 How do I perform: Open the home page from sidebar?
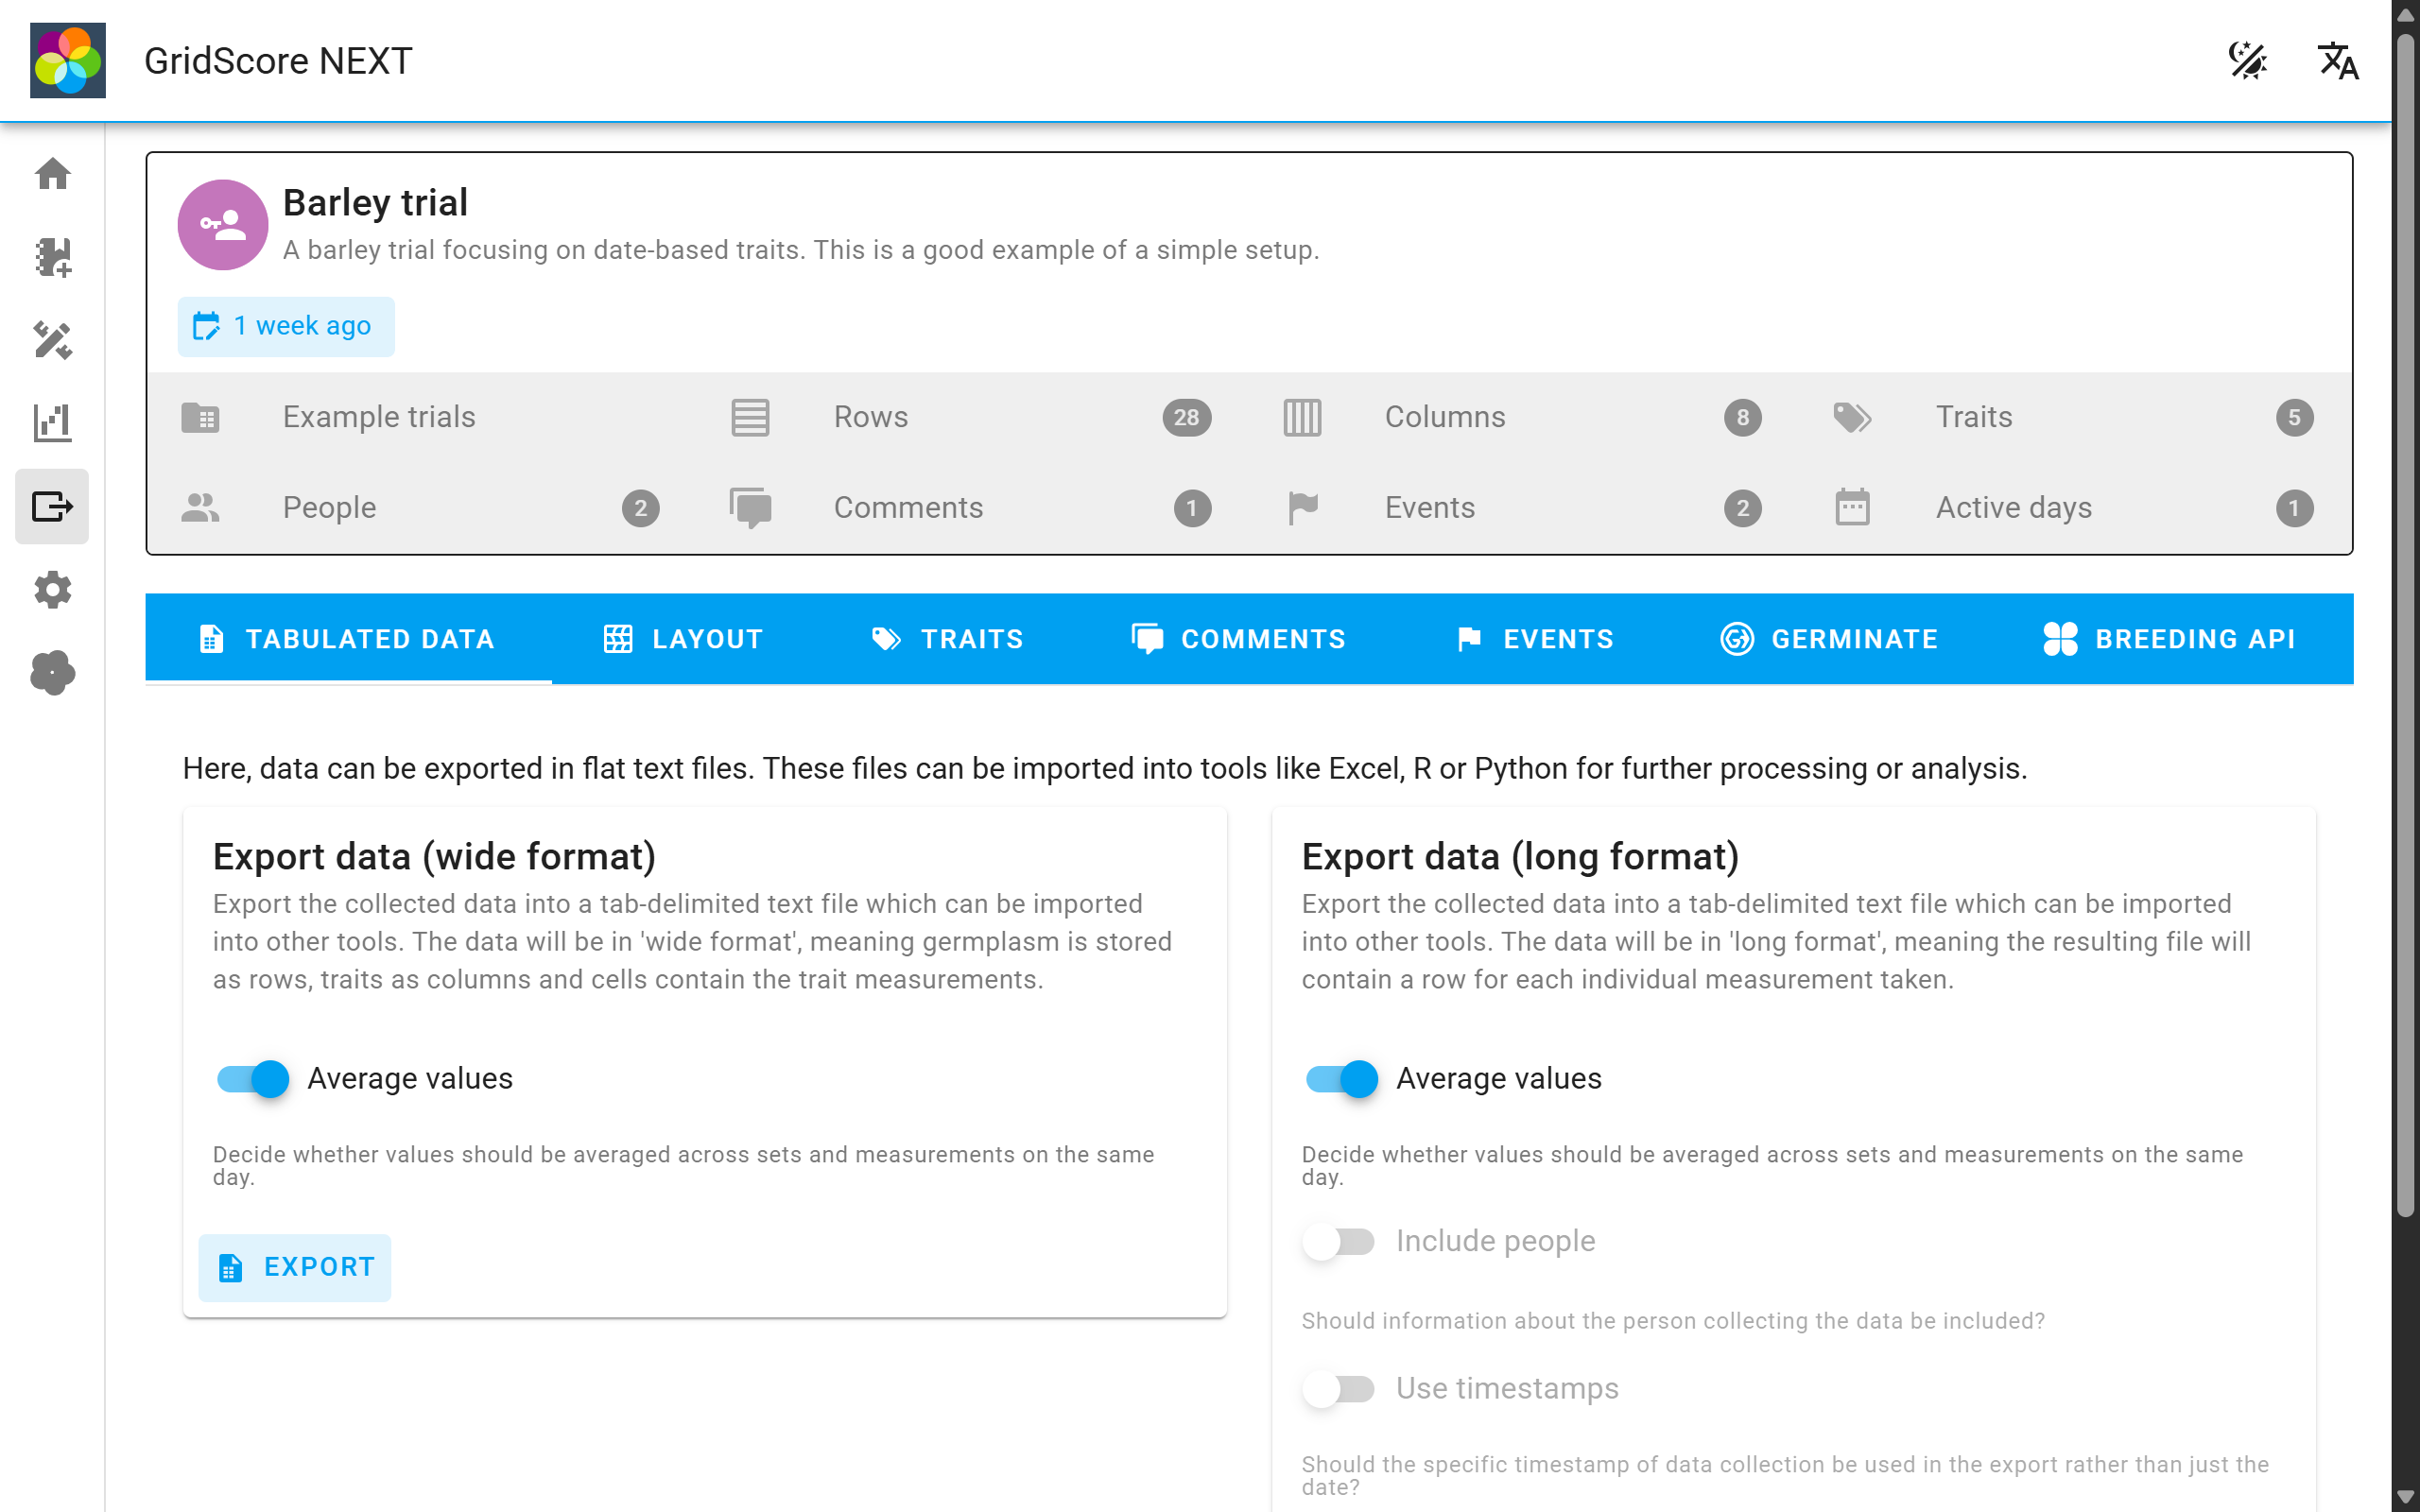click(x=52, y=174)
